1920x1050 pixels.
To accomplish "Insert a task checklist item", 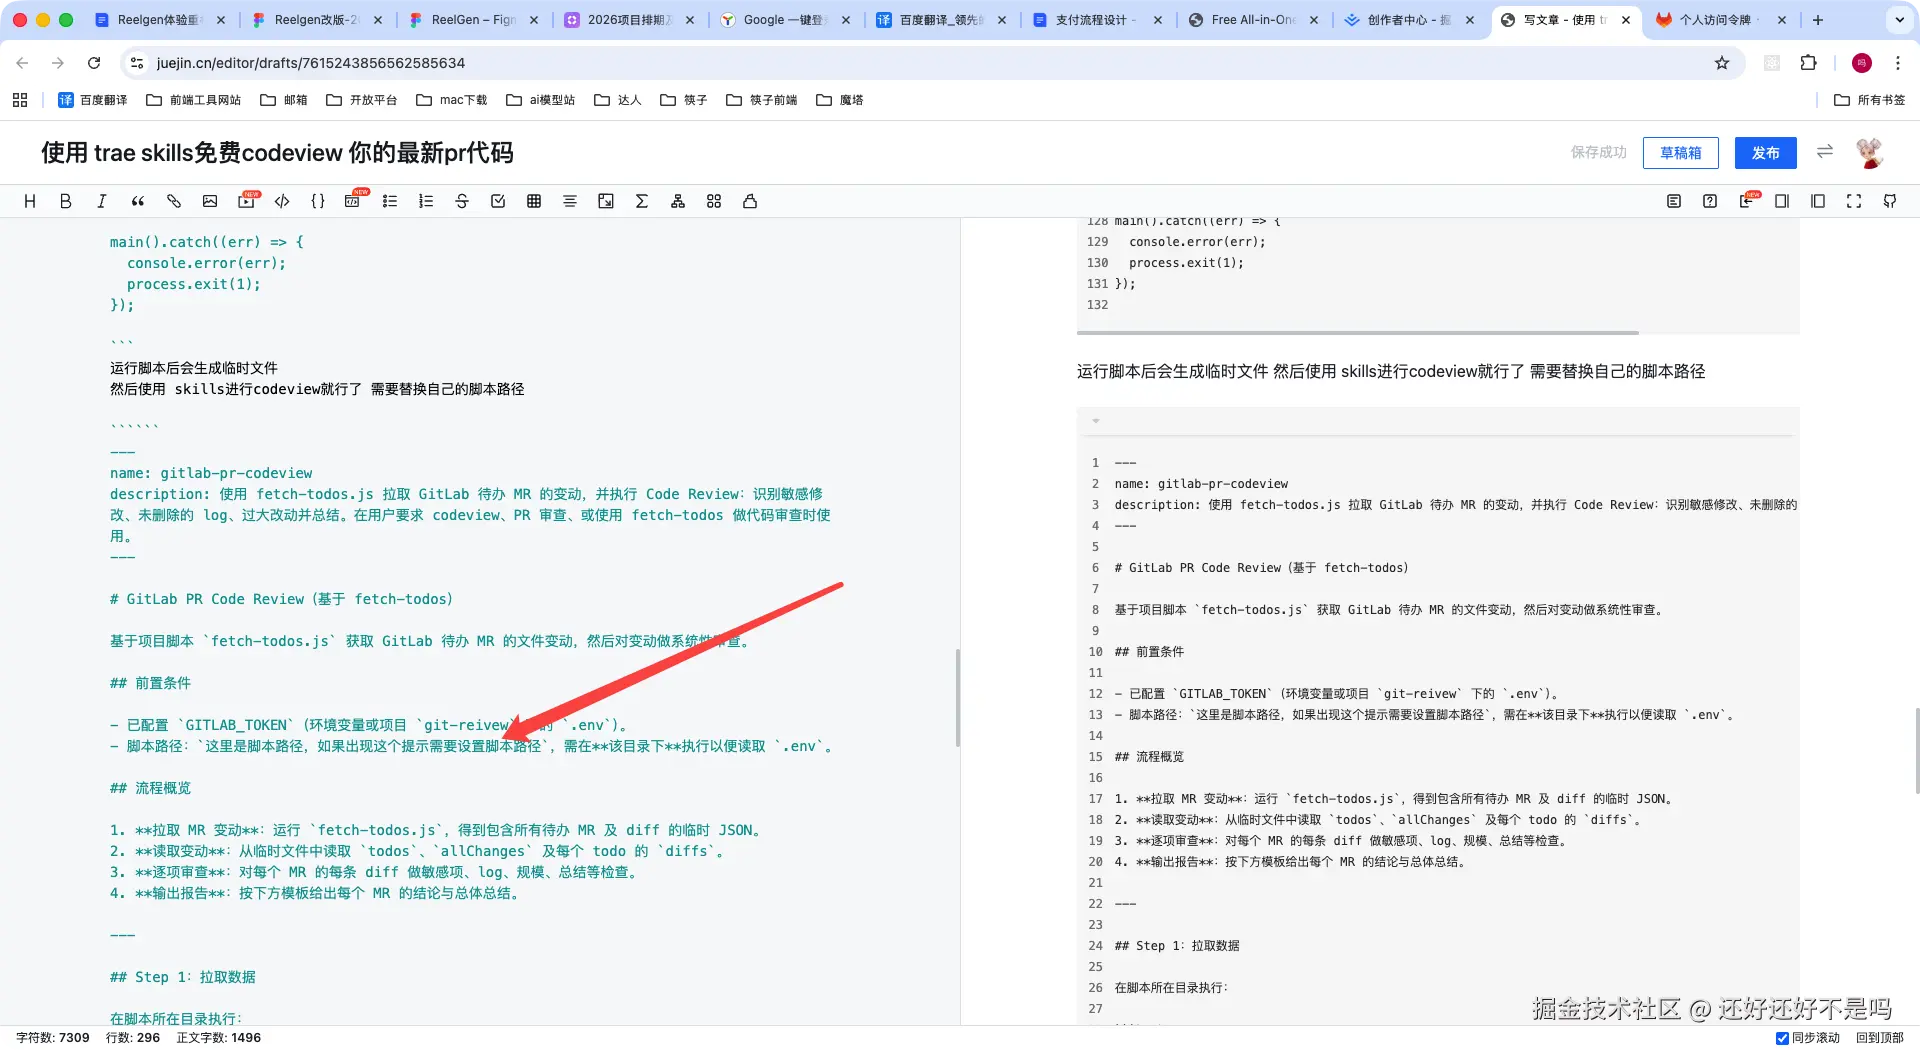I will (498, 201).
